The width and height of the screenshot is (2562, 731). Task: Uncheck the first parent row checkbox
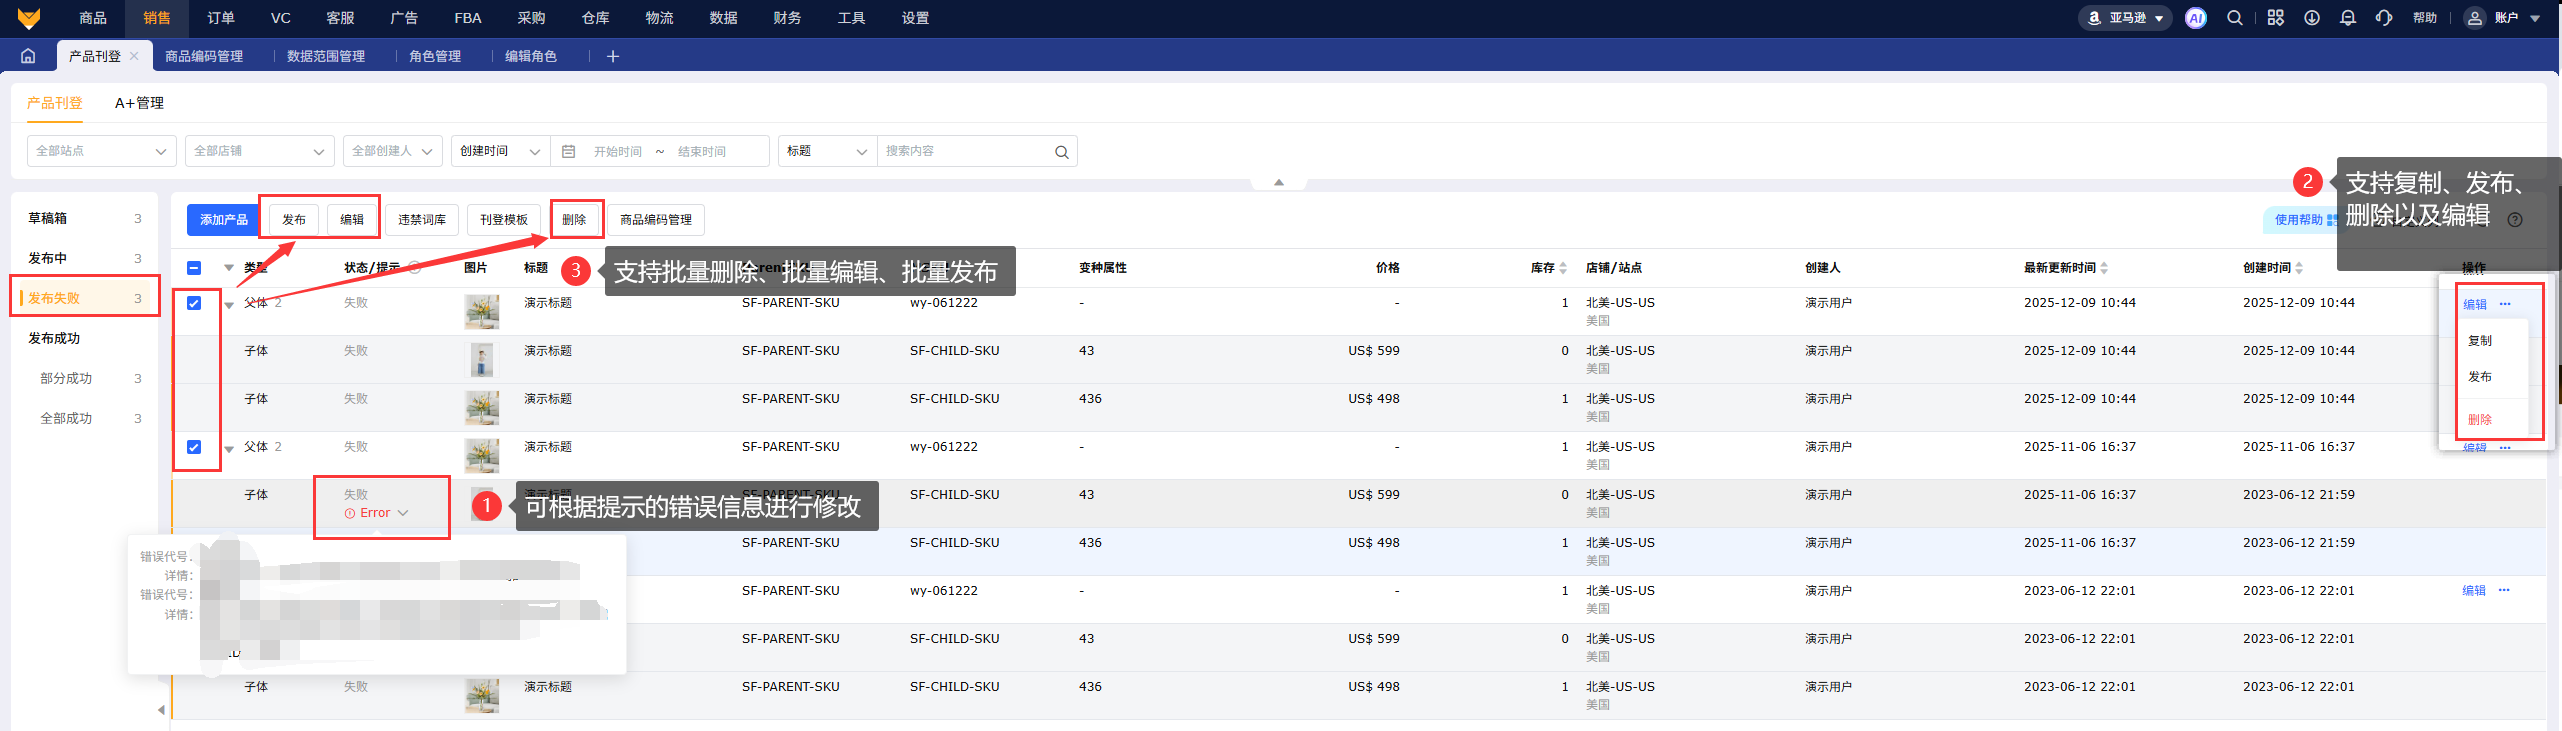click(x=194, y=303)
